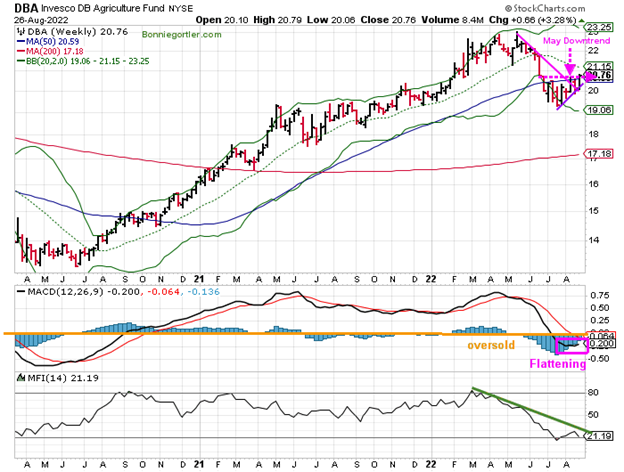
Task: Click the oversold label in MACD panel
Action: pyautogui.click(x=492, y=345)
